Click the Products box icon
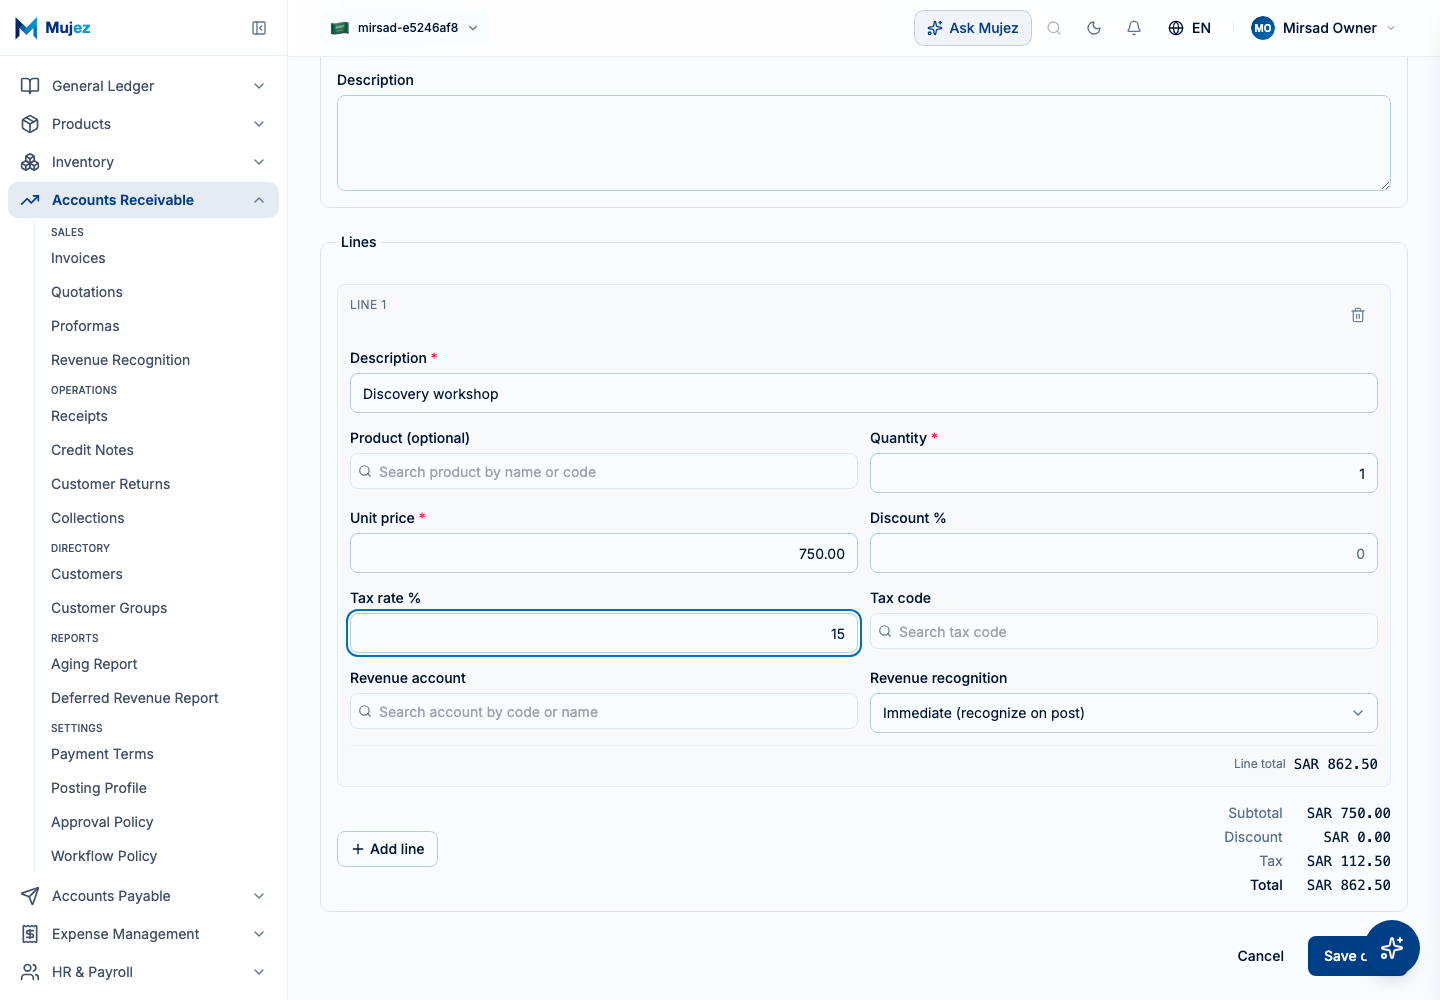Screen dimensions: 1440x1000 coord(30,124)
